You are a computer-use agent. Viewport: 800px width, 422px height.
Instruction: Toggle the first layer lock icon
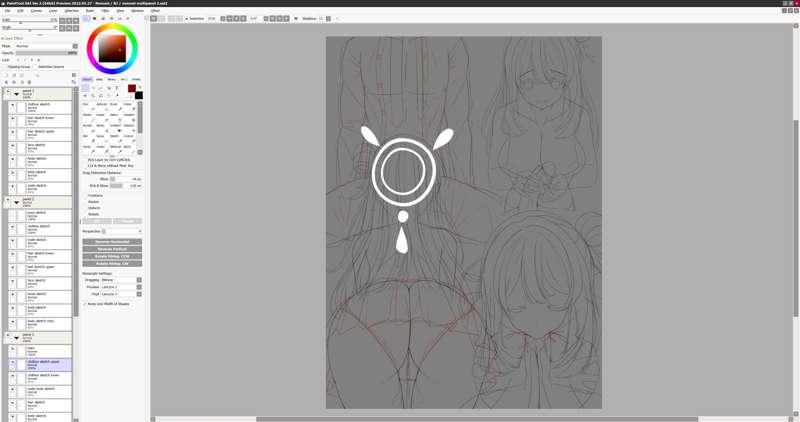(18, 60)
